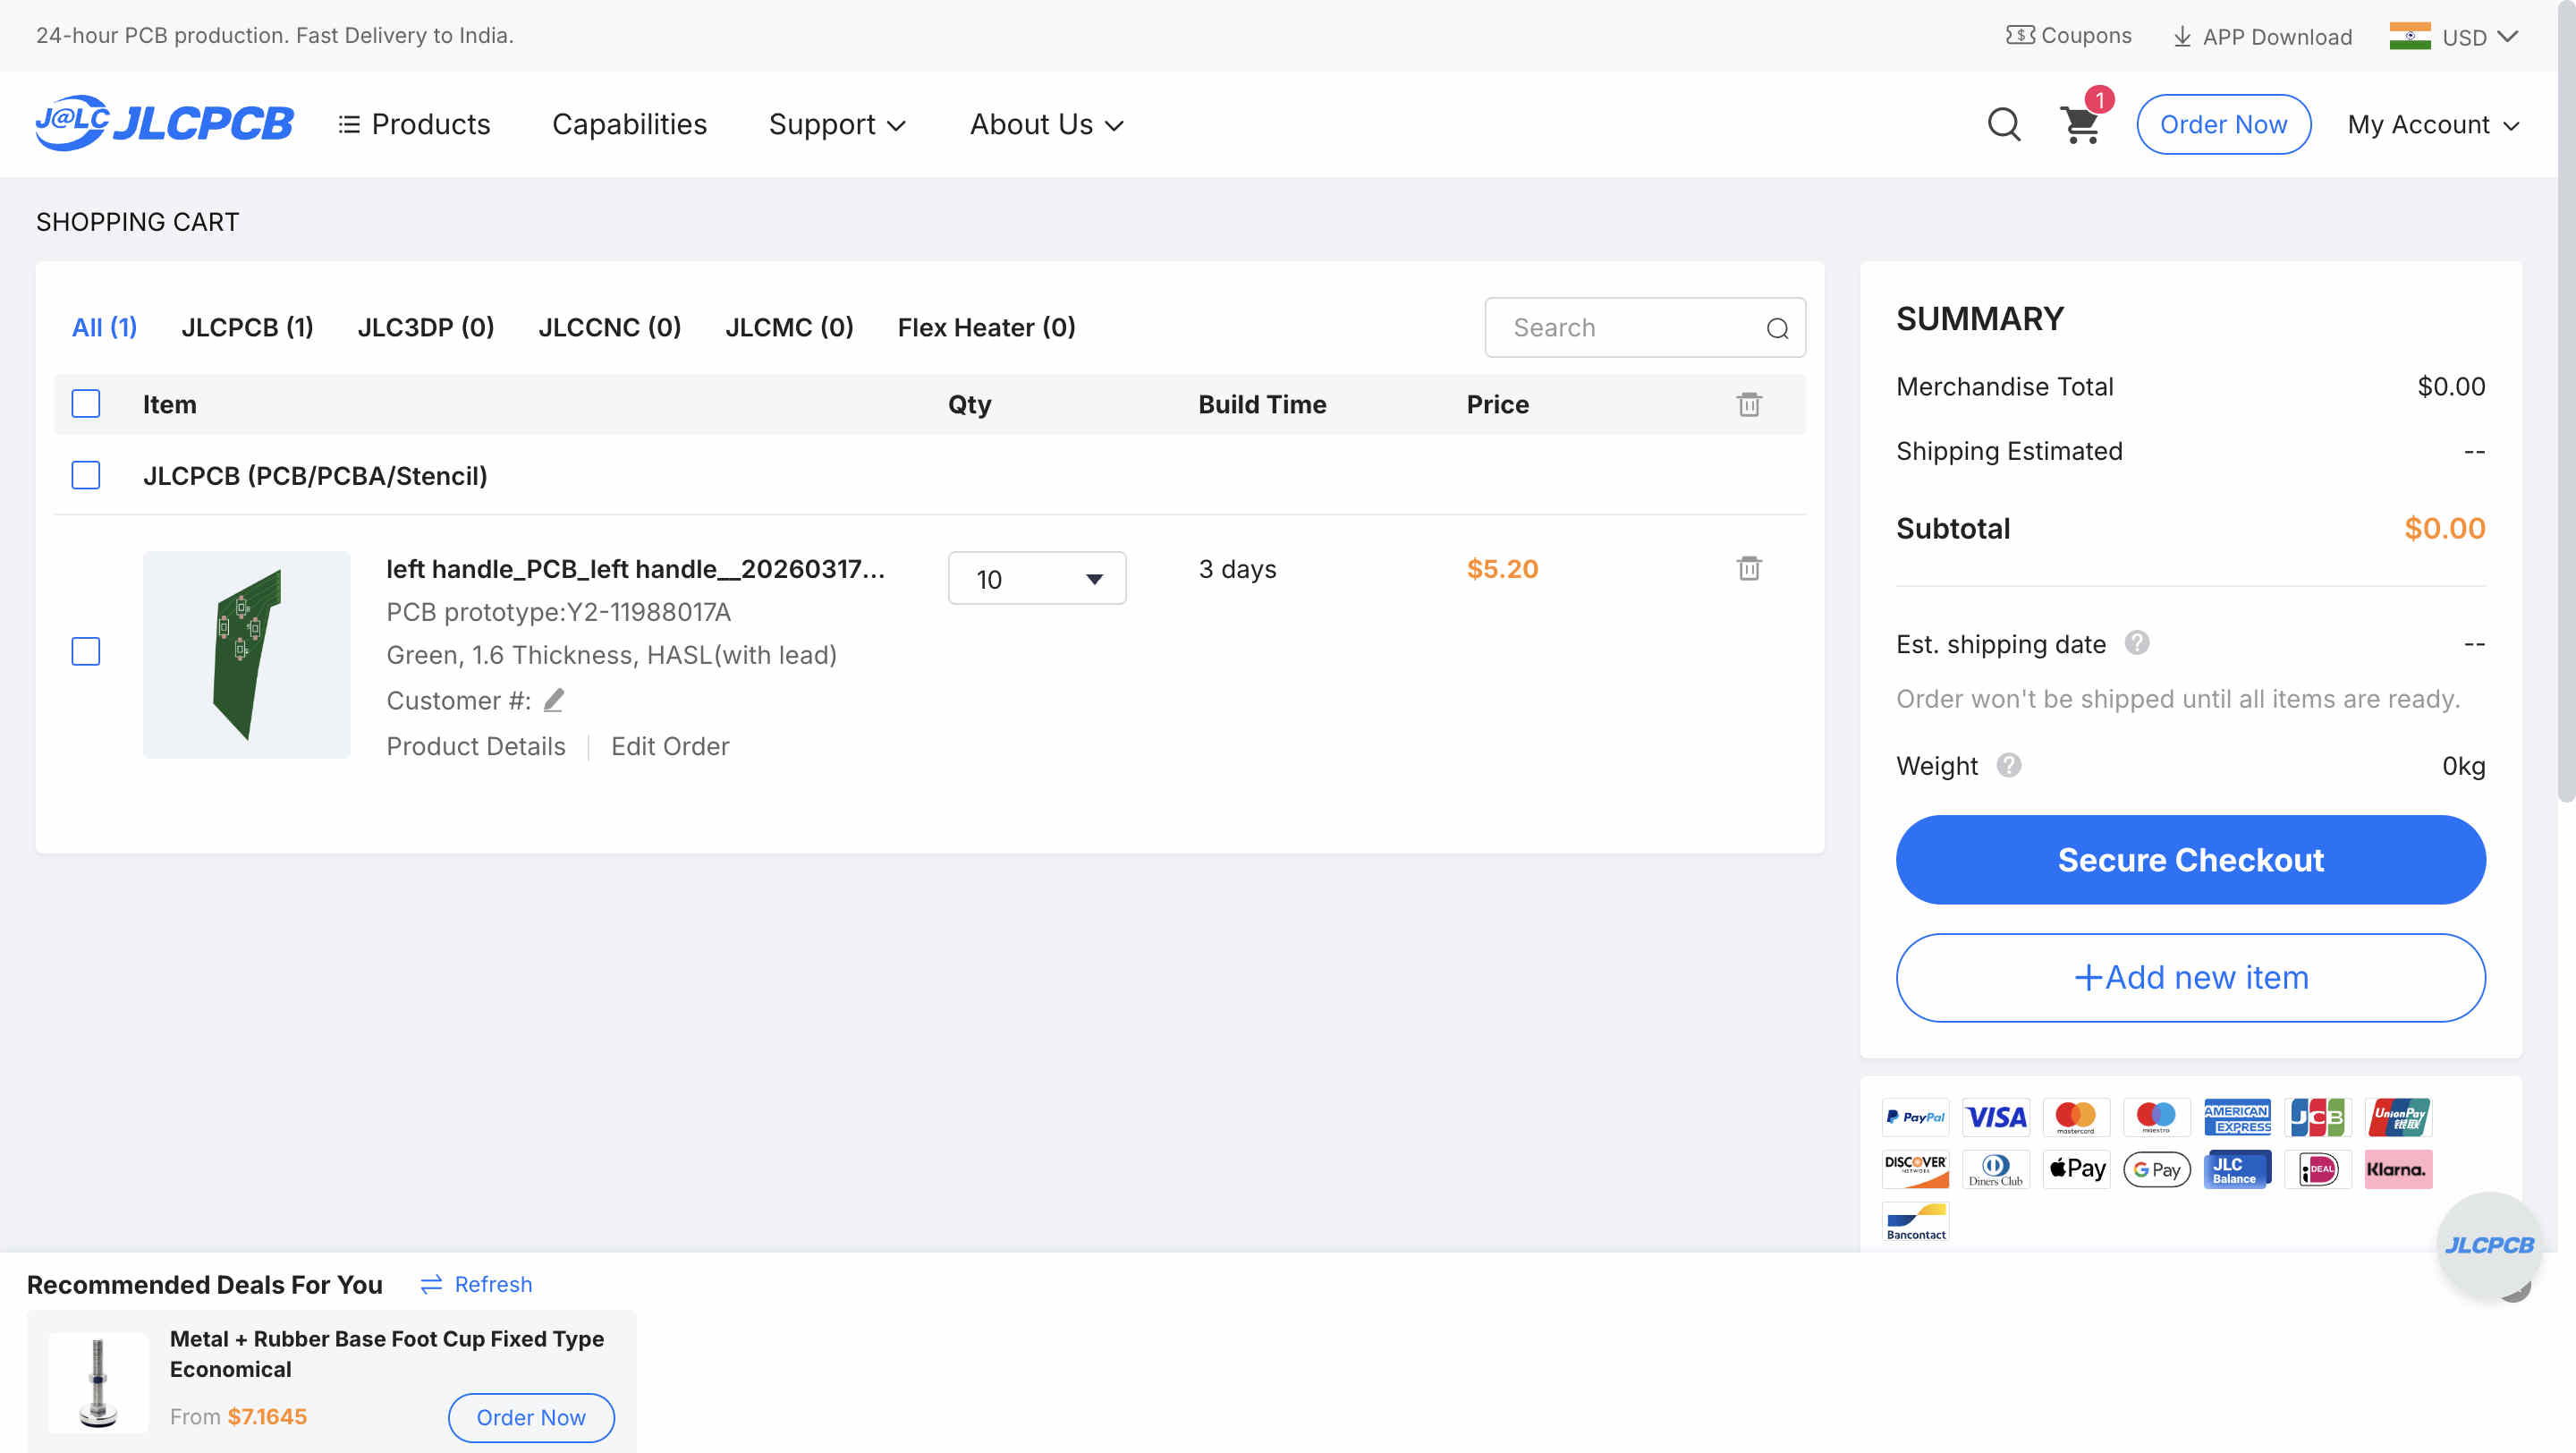Open the shopping cart icon
Screen dimensions: 2576x1453
(x=2080, y=125)
